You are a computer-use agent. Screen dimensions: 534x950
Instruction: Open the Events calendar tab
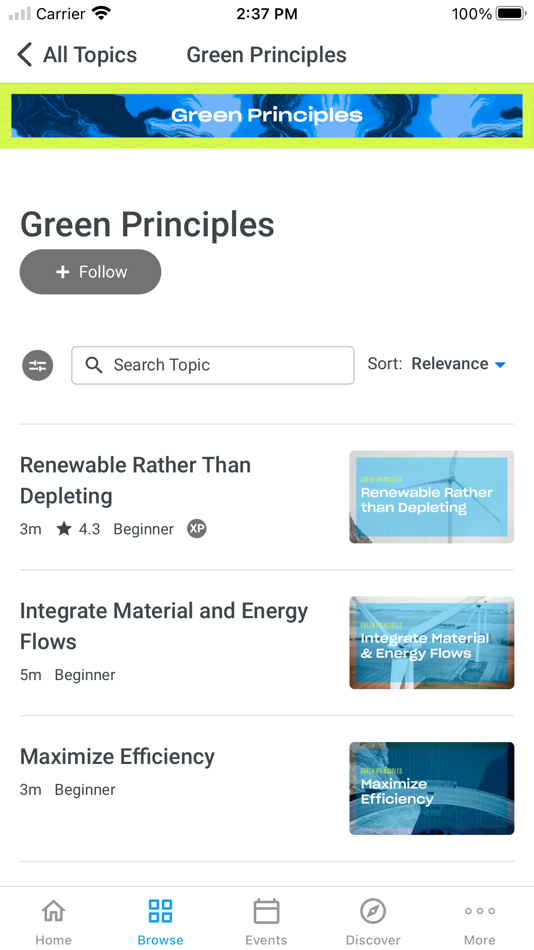tap(266, 921)
